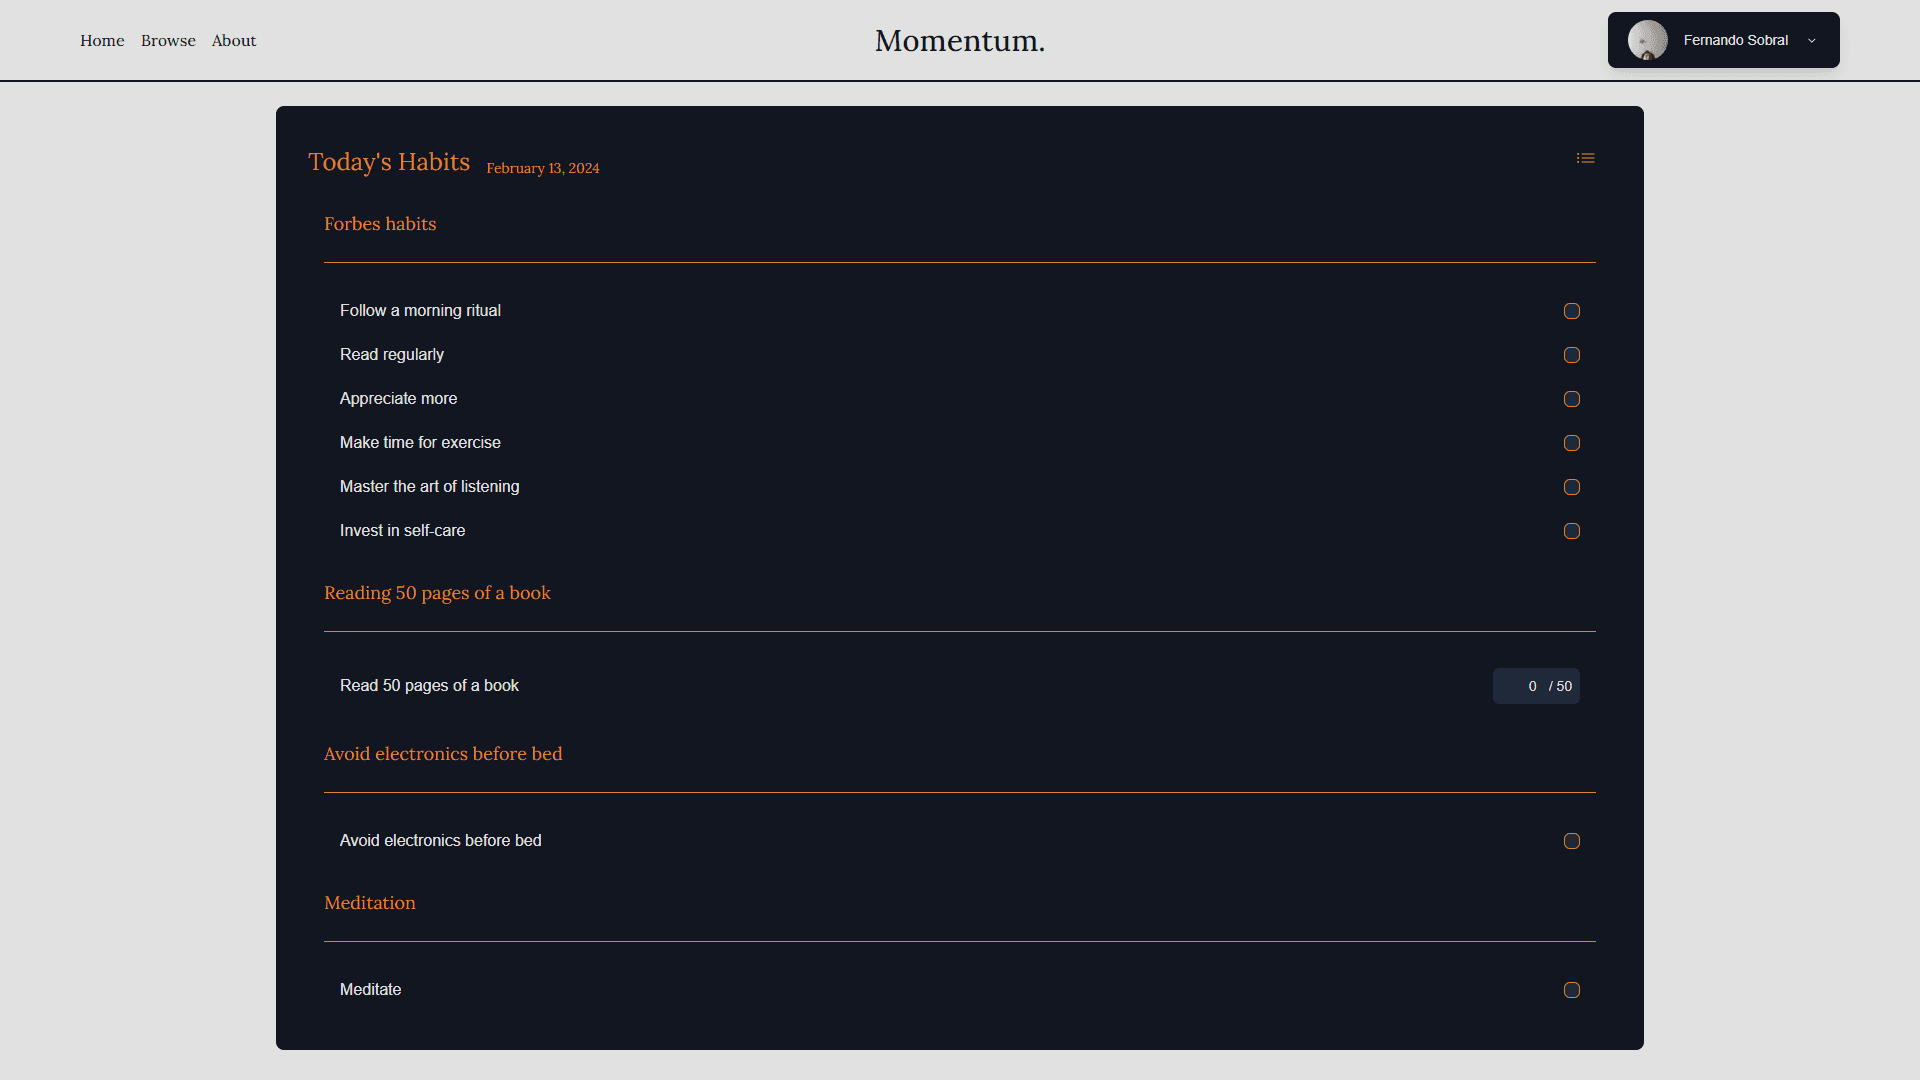Complete Make time for exercise habit

tap(1571, 443)
